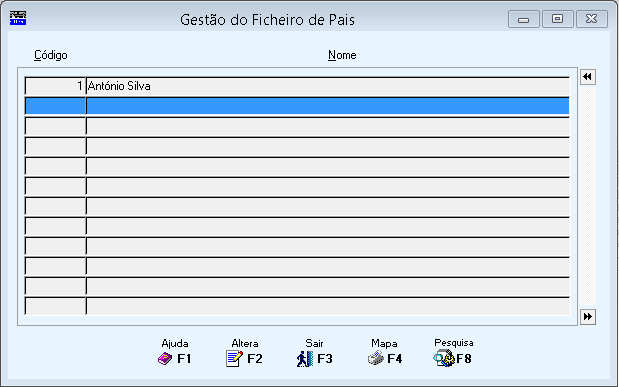Click the Código column header
The height and width of the screenshot is (387, 619).
(51, 55)
